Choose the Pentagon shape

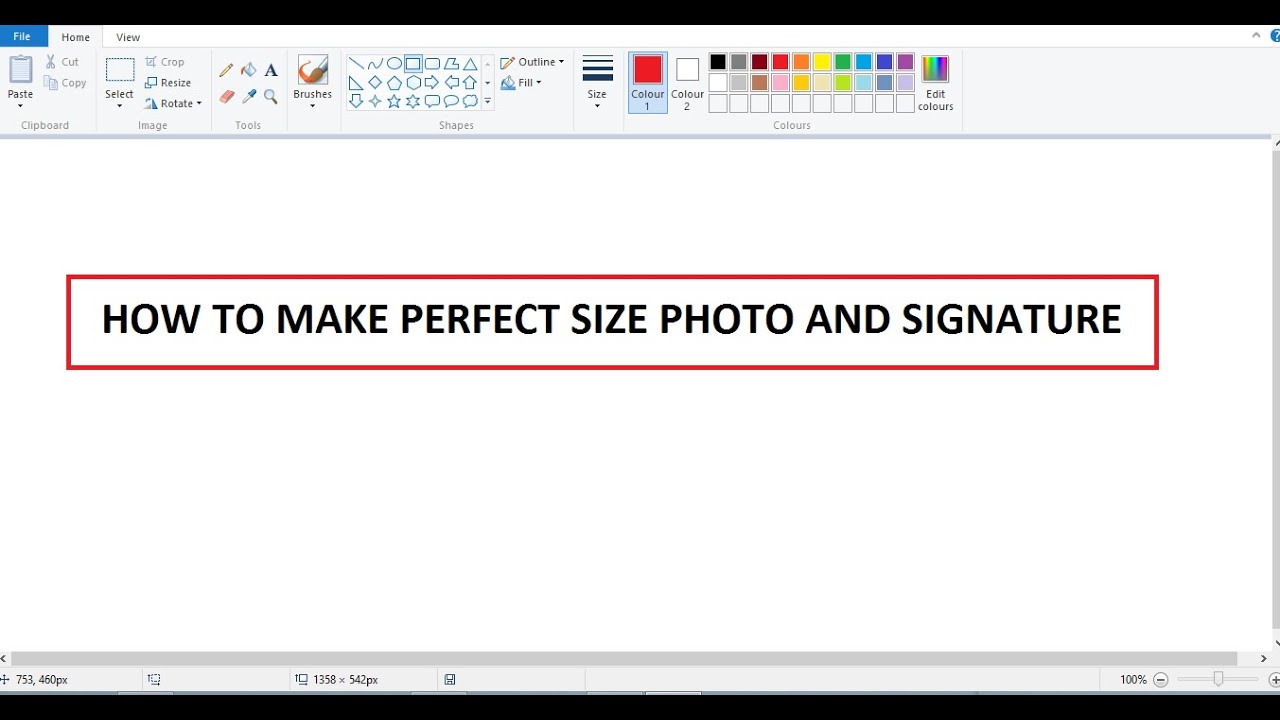pyautogui.click(x=394, y=83)
